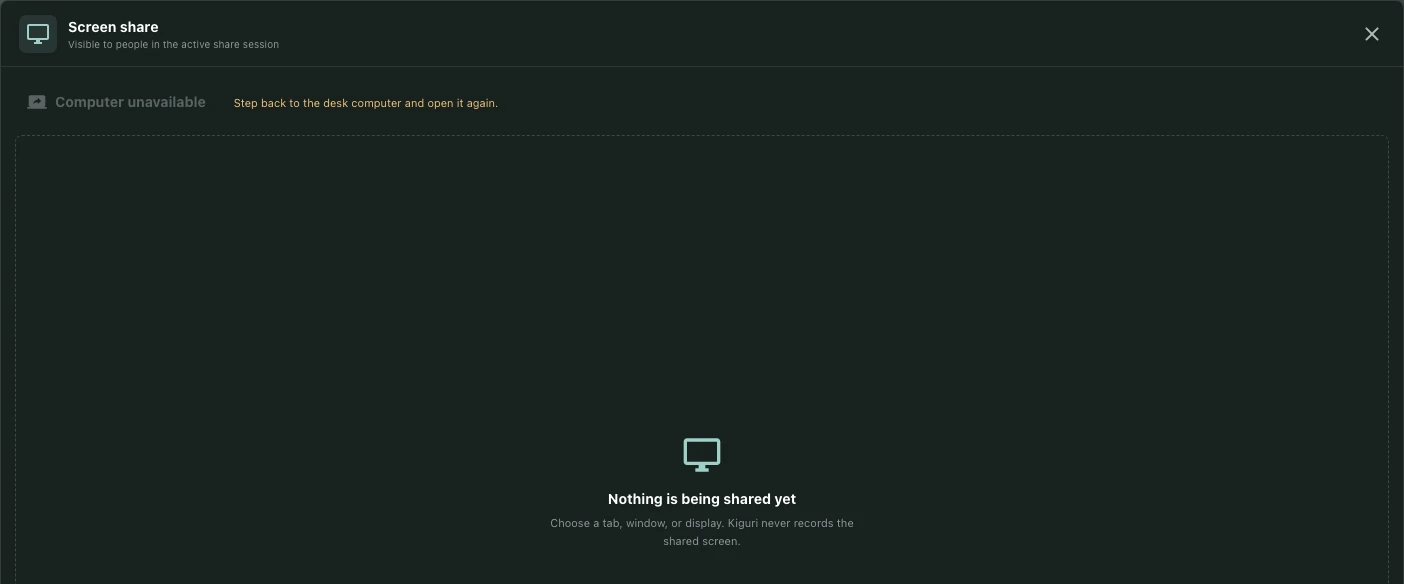Click the monitor icon above Nothing is being shared
The width and height of the screenshot is (1404, 584).
702,455
